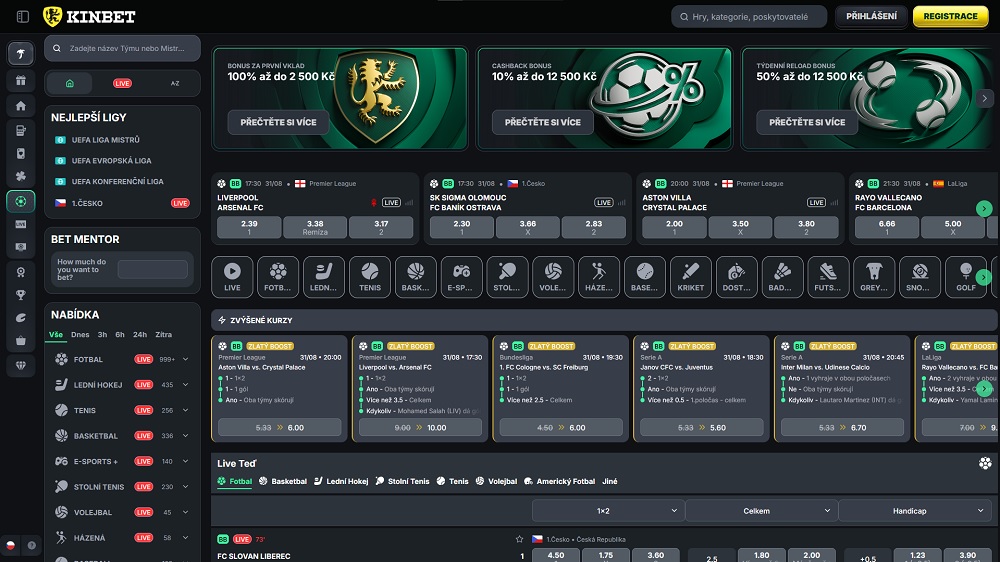Image resolution: width=1000 pixels, height=562 pixels.
Task: Click the LIVE play icon in sports row
Action: tap(232, 276)
